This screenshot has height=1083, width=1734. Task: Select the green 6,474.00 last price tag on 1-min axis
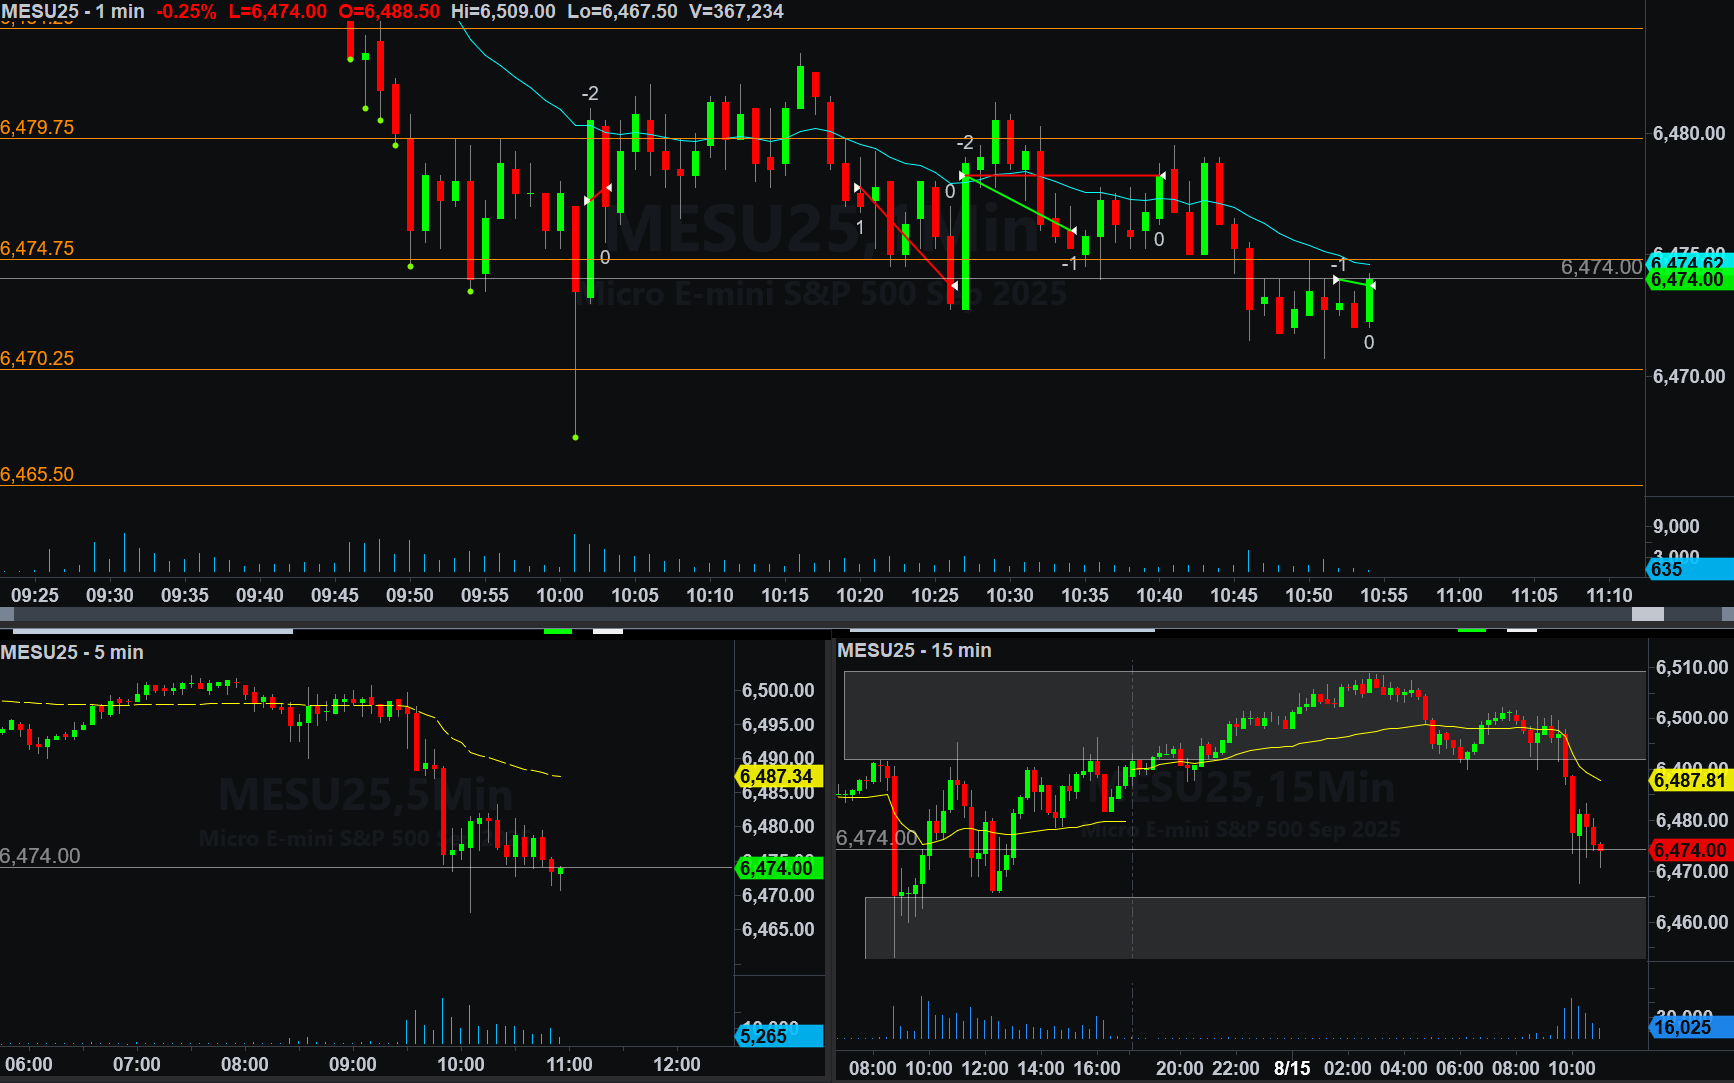pos(1688,280)
